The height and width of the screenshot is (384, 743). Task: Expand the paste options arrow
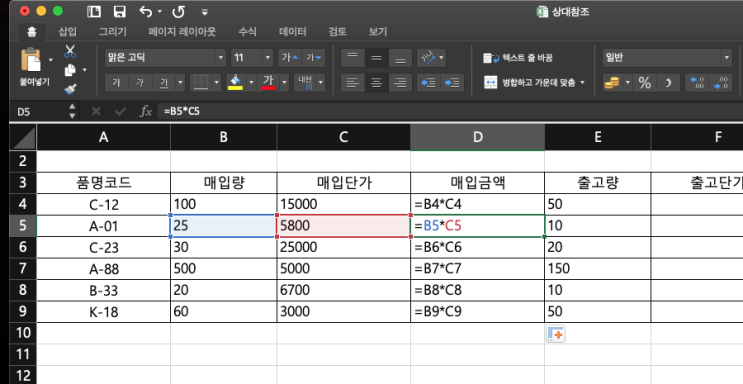[51, 60]
